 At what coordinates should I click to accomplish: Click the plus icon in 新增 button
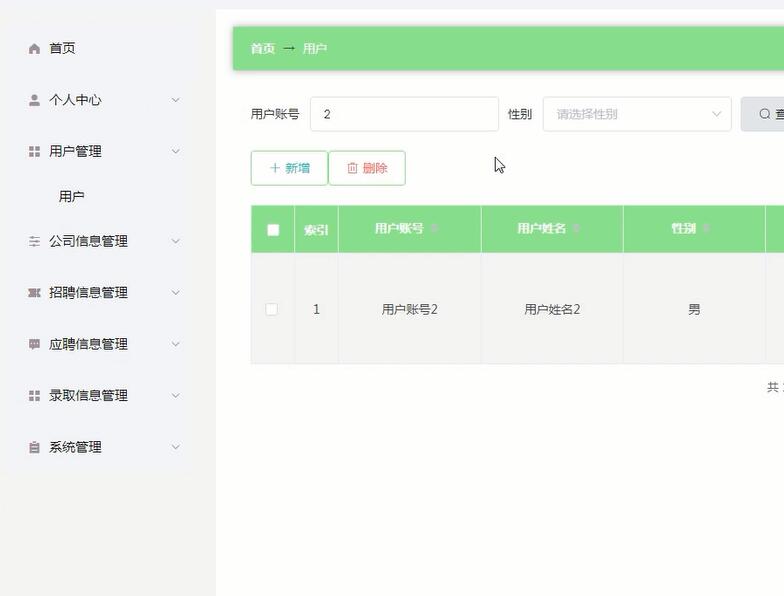click(x=274, y=168)
